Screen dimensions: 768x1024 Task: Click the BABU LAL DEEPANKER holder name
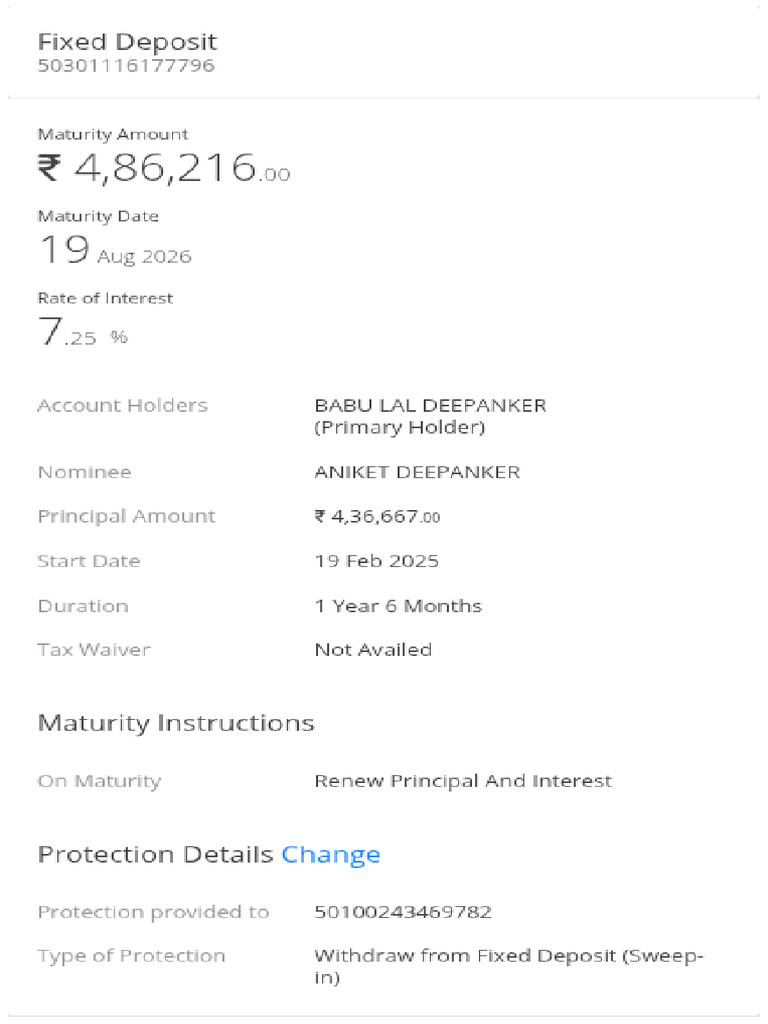coord(430,406)
